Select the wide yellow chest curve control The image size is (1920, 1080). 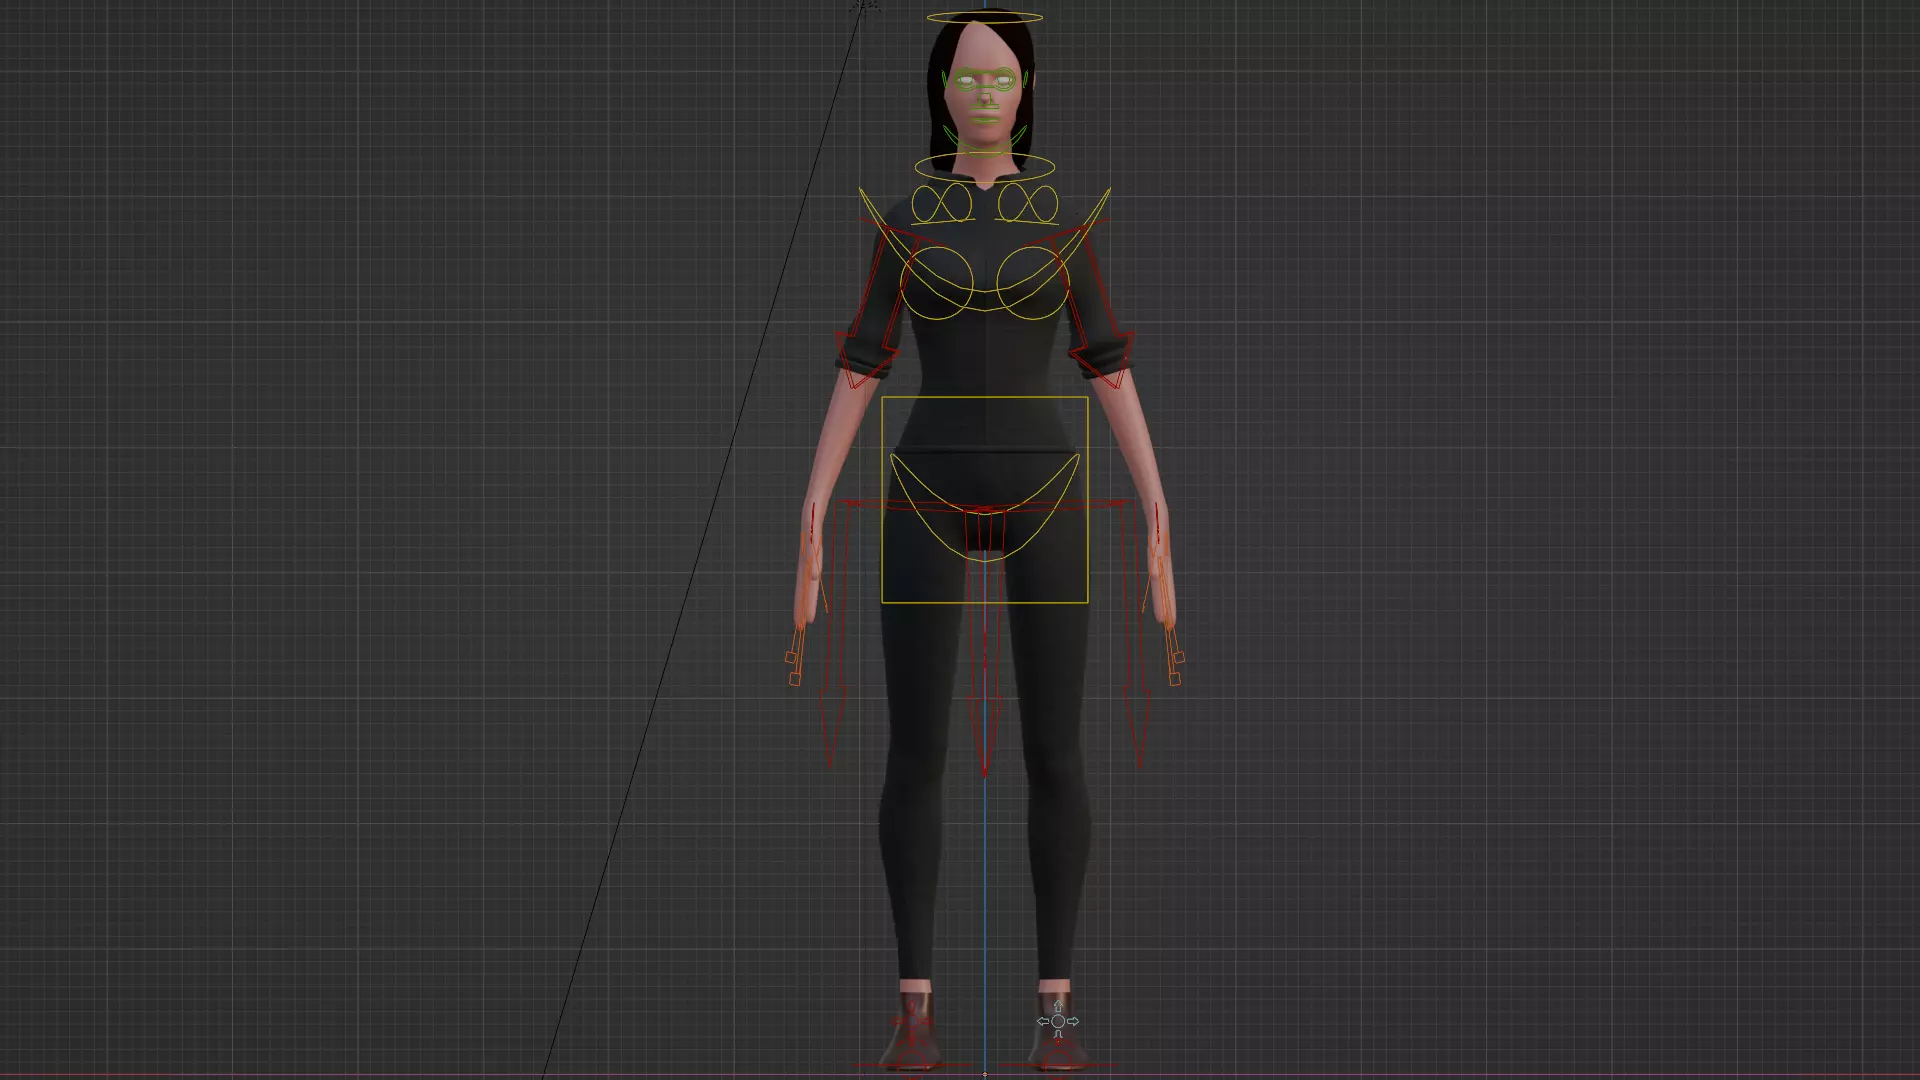[984, 250]
